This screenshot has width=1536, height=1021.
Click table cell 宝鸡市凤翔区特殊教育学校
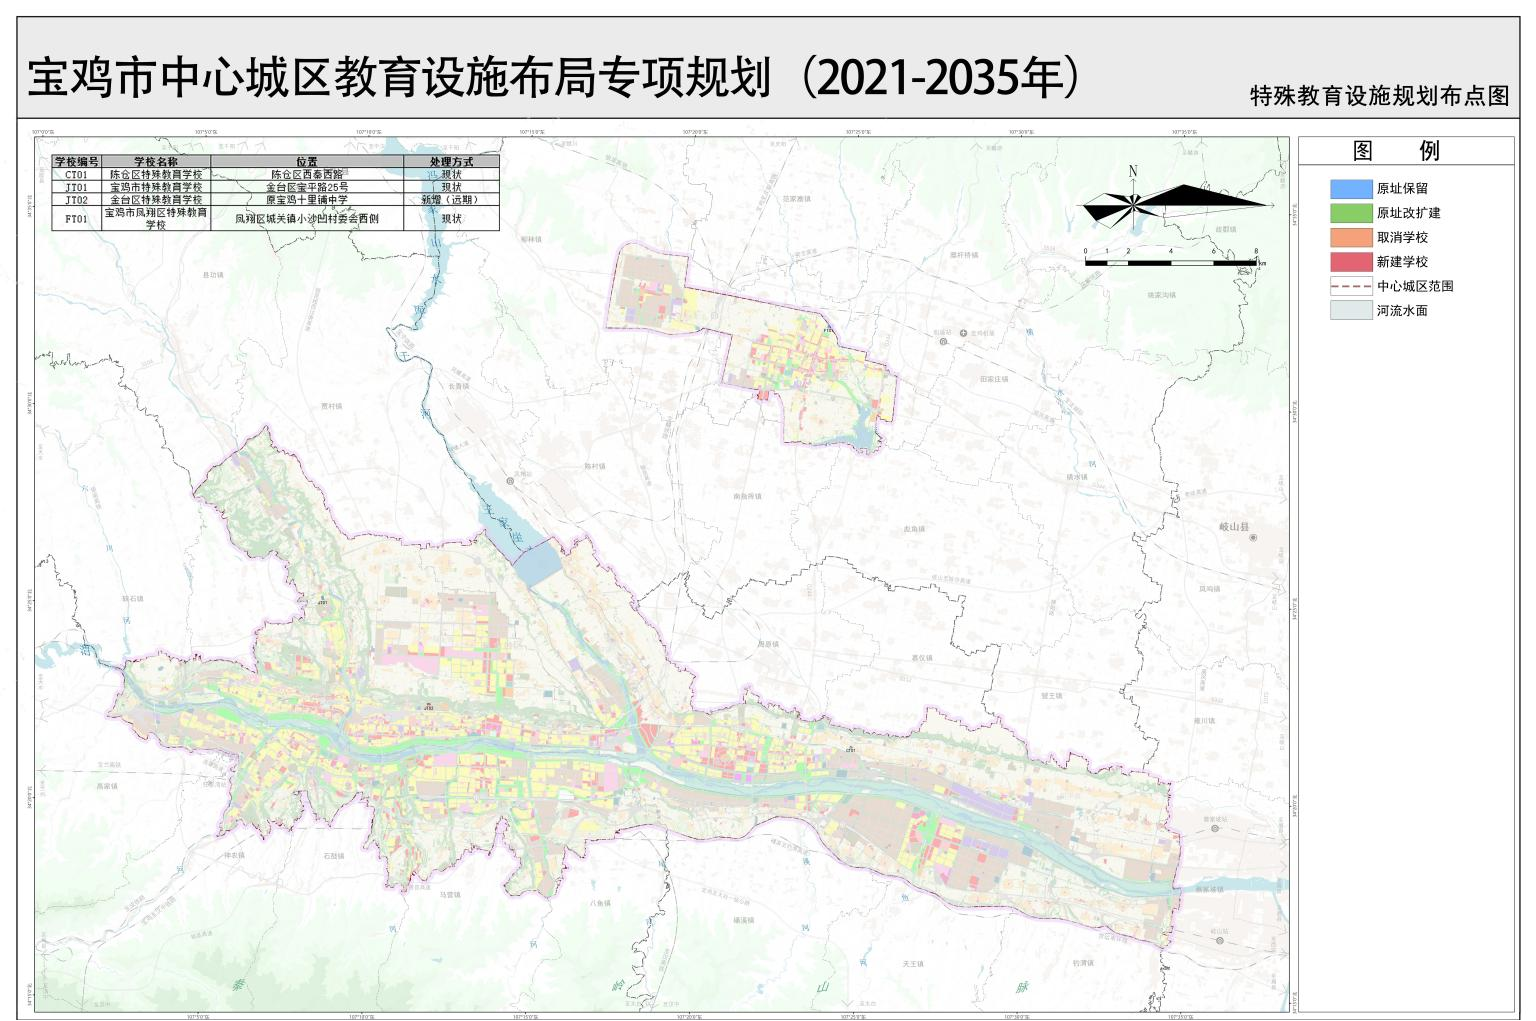click(x=156, y=219)
